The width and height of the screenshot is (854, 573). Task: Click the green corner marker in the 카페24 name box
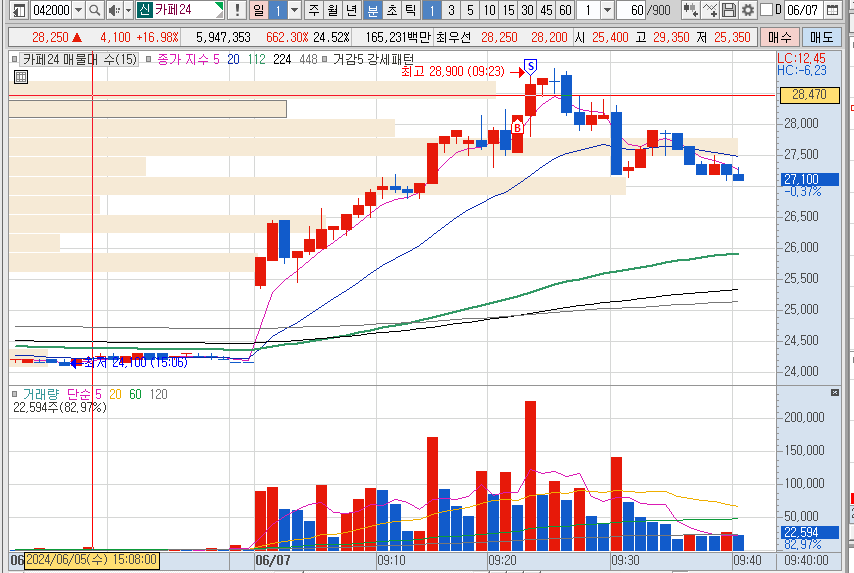tap(219, 7)
